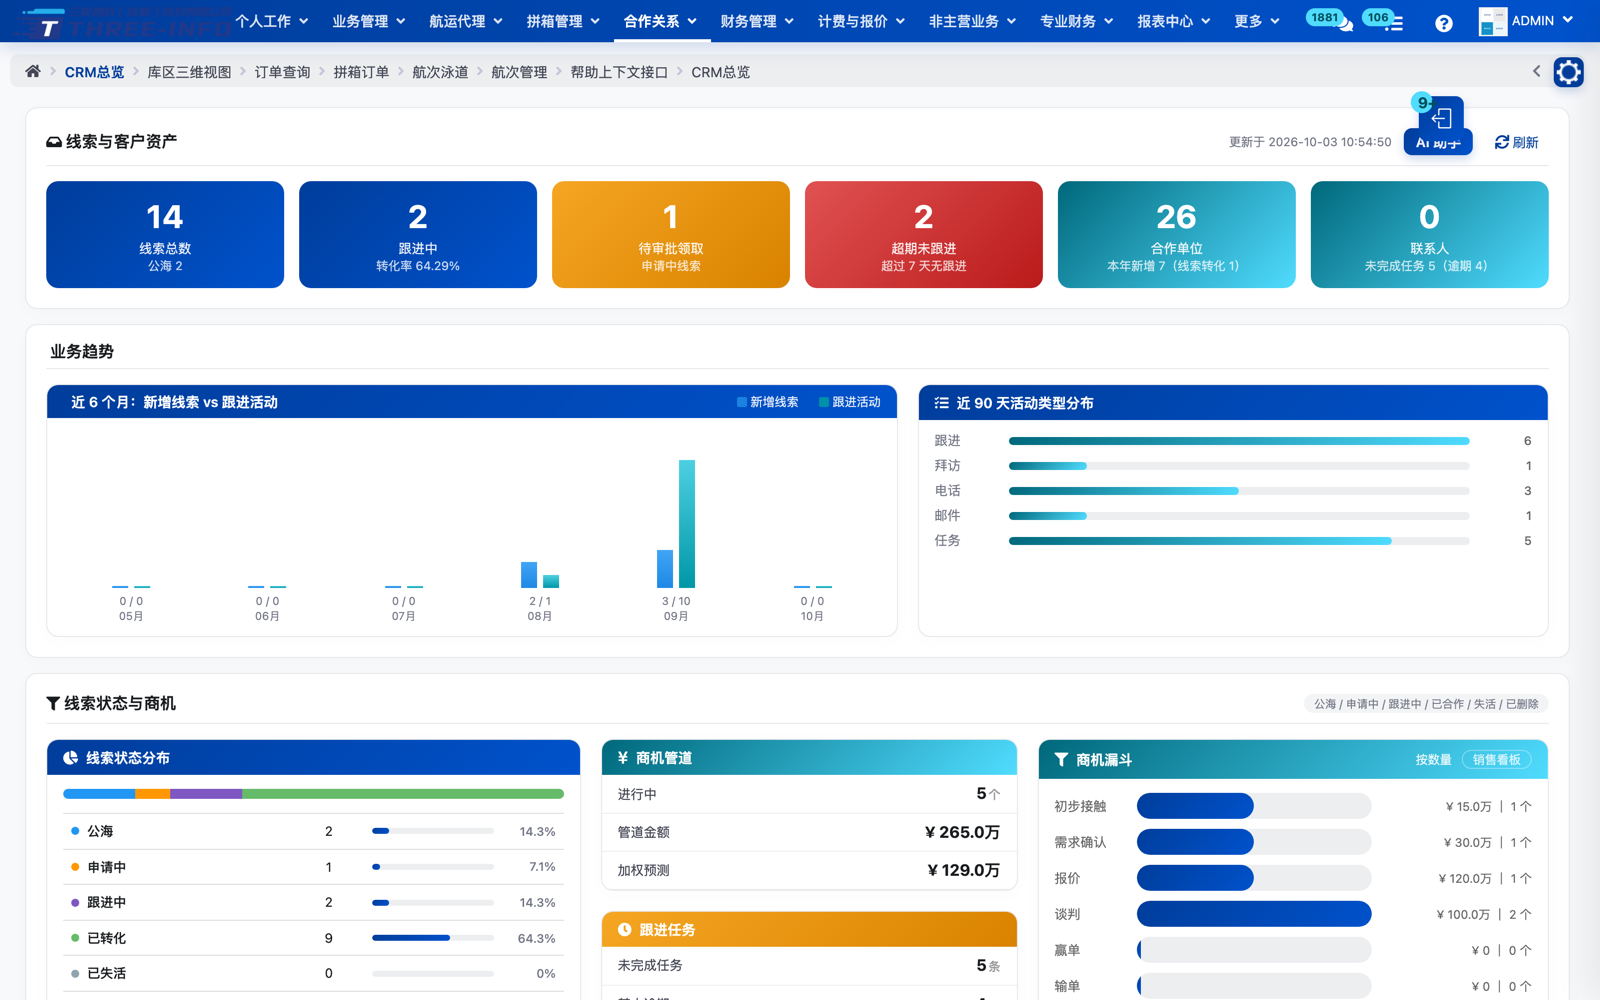Open the 合作关系 menu
This screenshot has height=1000, width=1600.
[660, 21]
